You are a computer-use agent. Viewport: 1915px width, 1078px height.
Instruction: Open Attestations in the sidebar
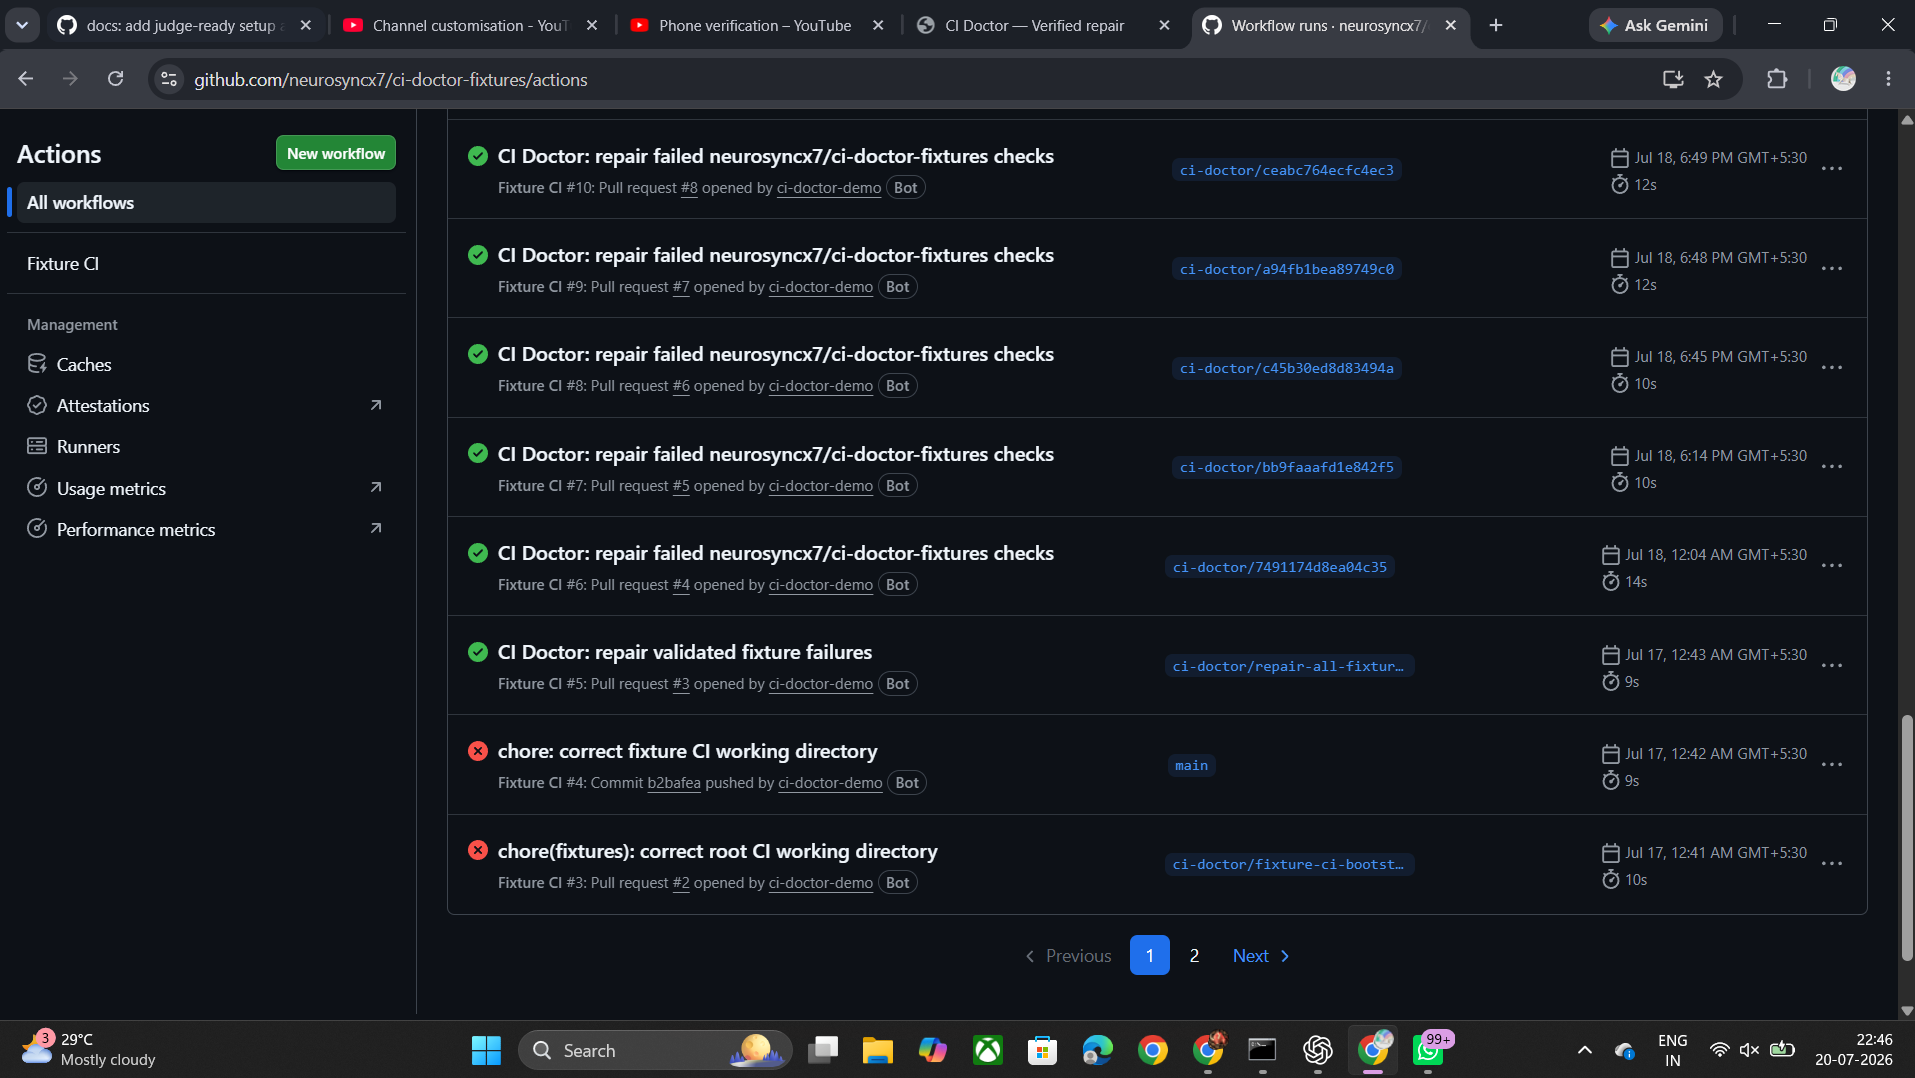[x=103, y=405]
